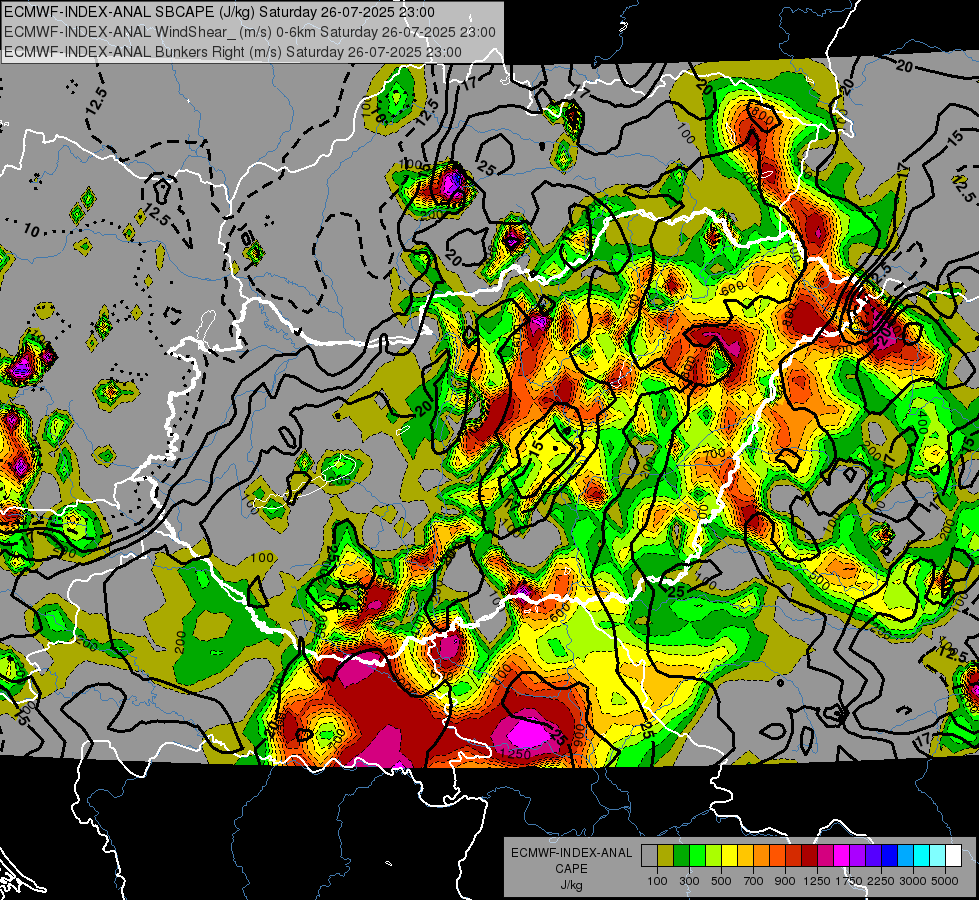Click the 5000 value under the color scale
Viewport: 979px width, 900px height.
point(945,881)
